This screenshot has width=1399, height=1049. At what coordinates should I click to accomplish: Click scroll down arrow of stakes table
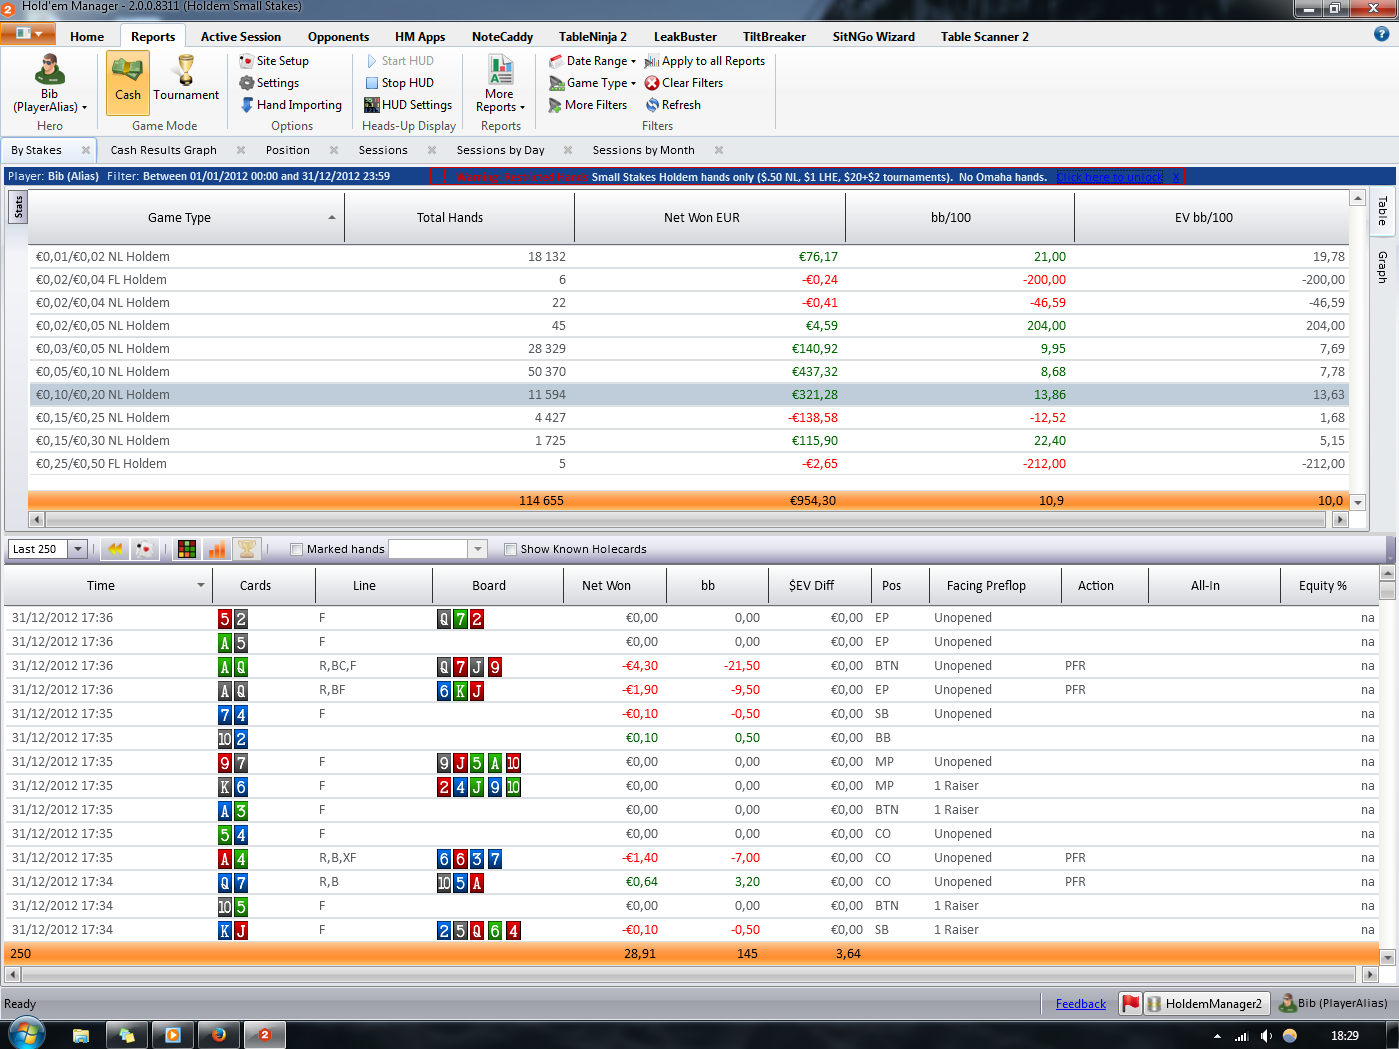point(1358,502)
